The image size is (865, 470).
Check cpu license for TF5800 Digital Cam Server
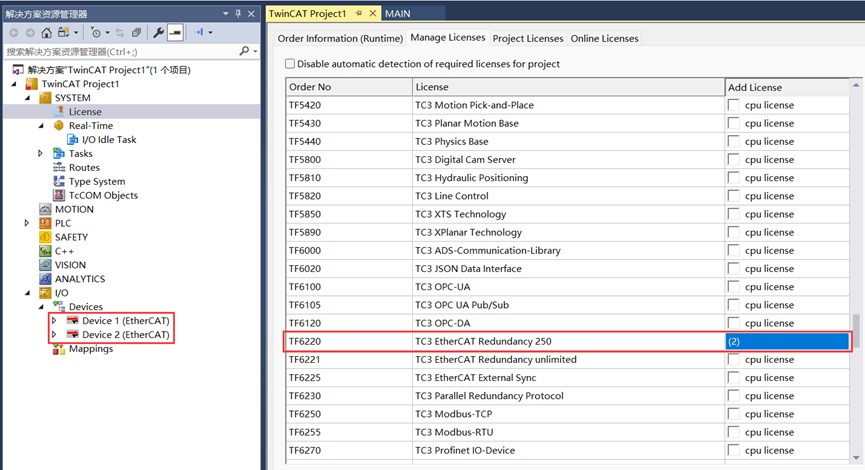pyautogui.click(x=733, y=159)
